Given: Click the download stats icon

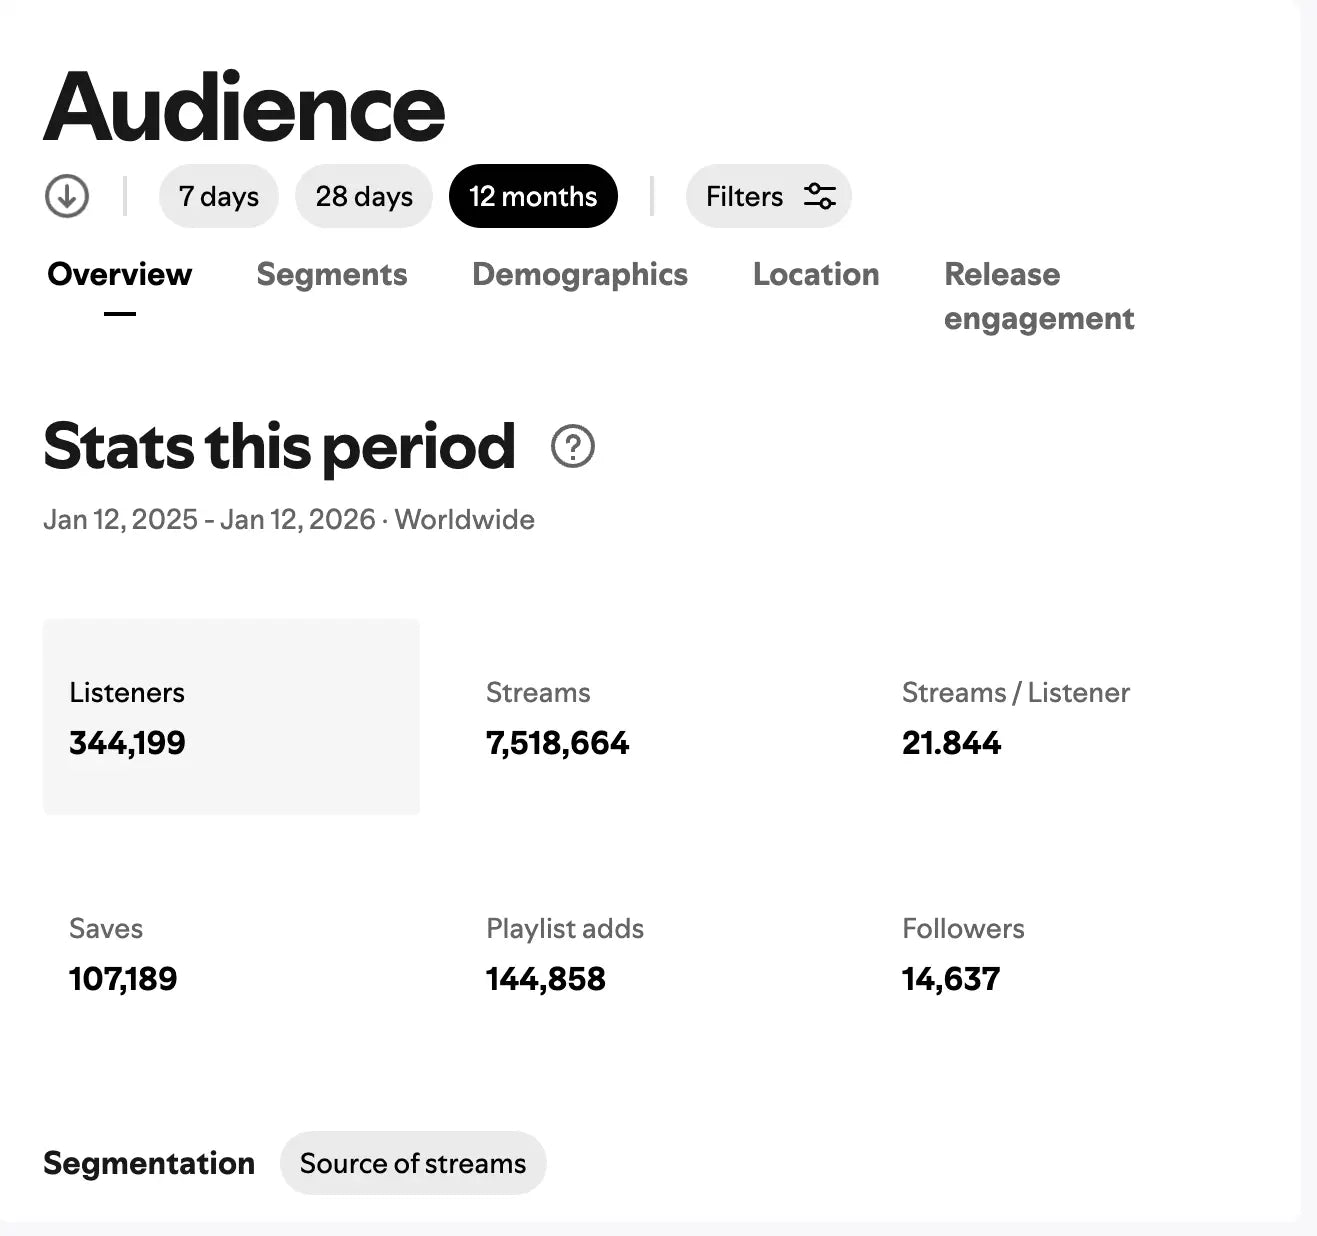Looking at the screenshot, I should pos(66,196).
